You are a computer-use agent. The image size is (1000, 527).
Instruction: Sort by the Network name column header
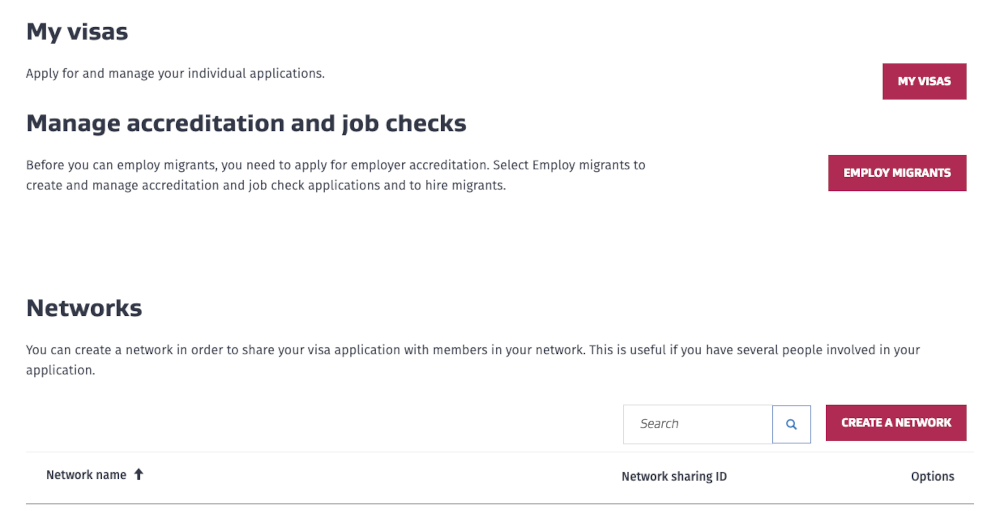(x=86, y=475)
